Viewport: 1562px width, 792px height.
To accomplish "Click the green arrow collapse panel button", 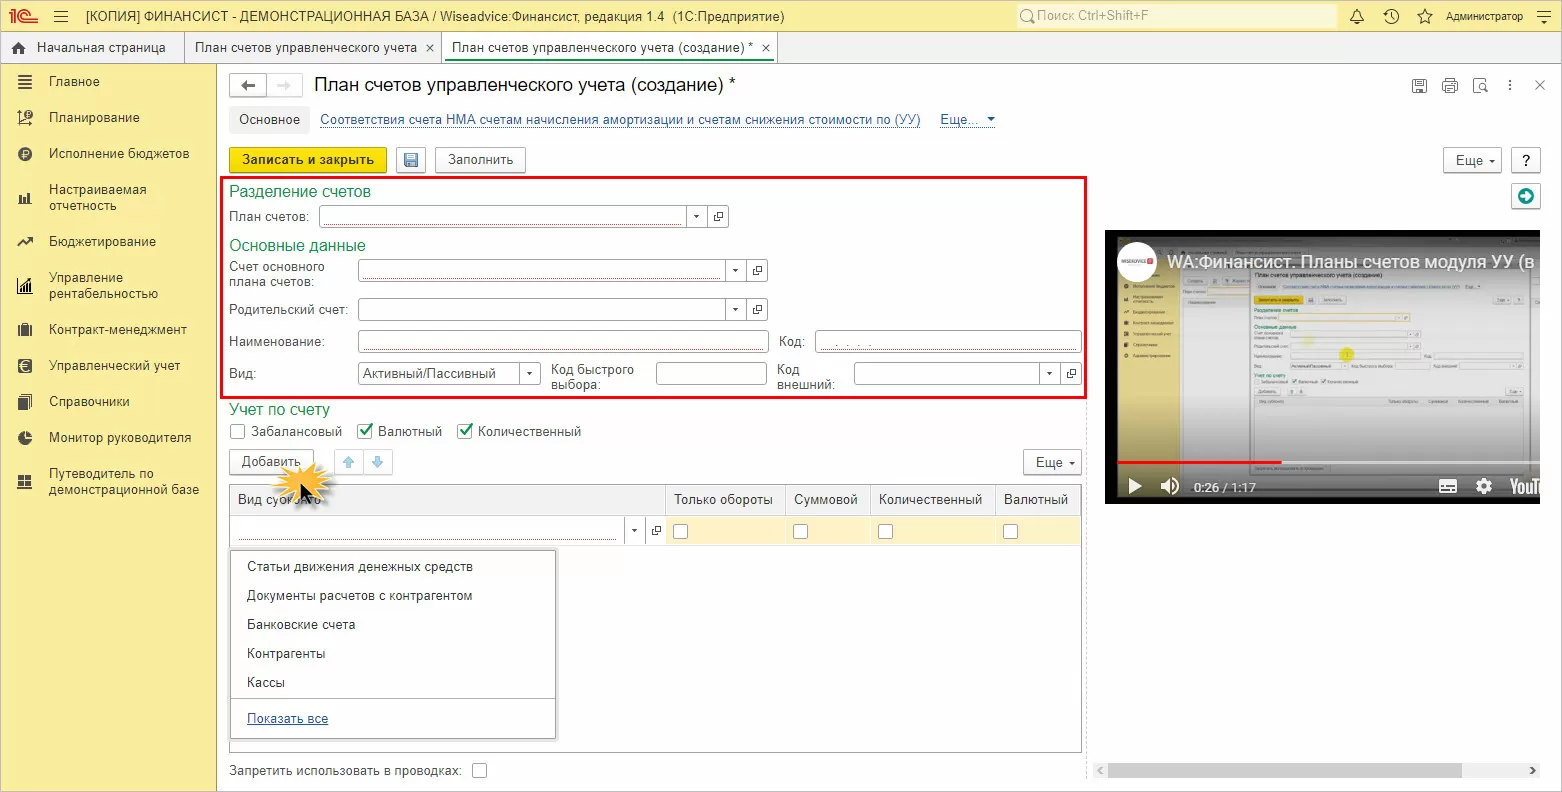I will [x=1526, y=197].
